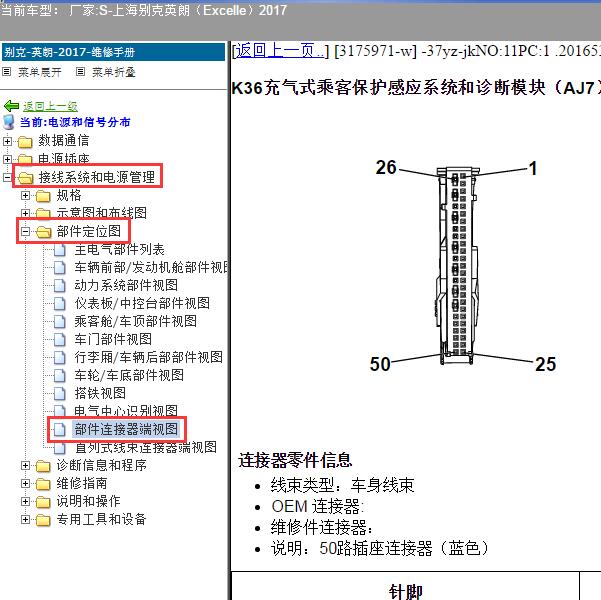Expand the 数据通信 folder

[7, 141]
